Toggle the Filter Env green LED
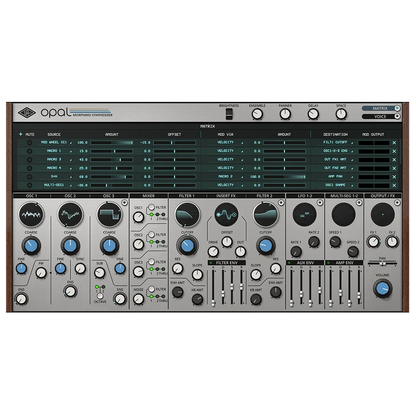 coord(211,263)
